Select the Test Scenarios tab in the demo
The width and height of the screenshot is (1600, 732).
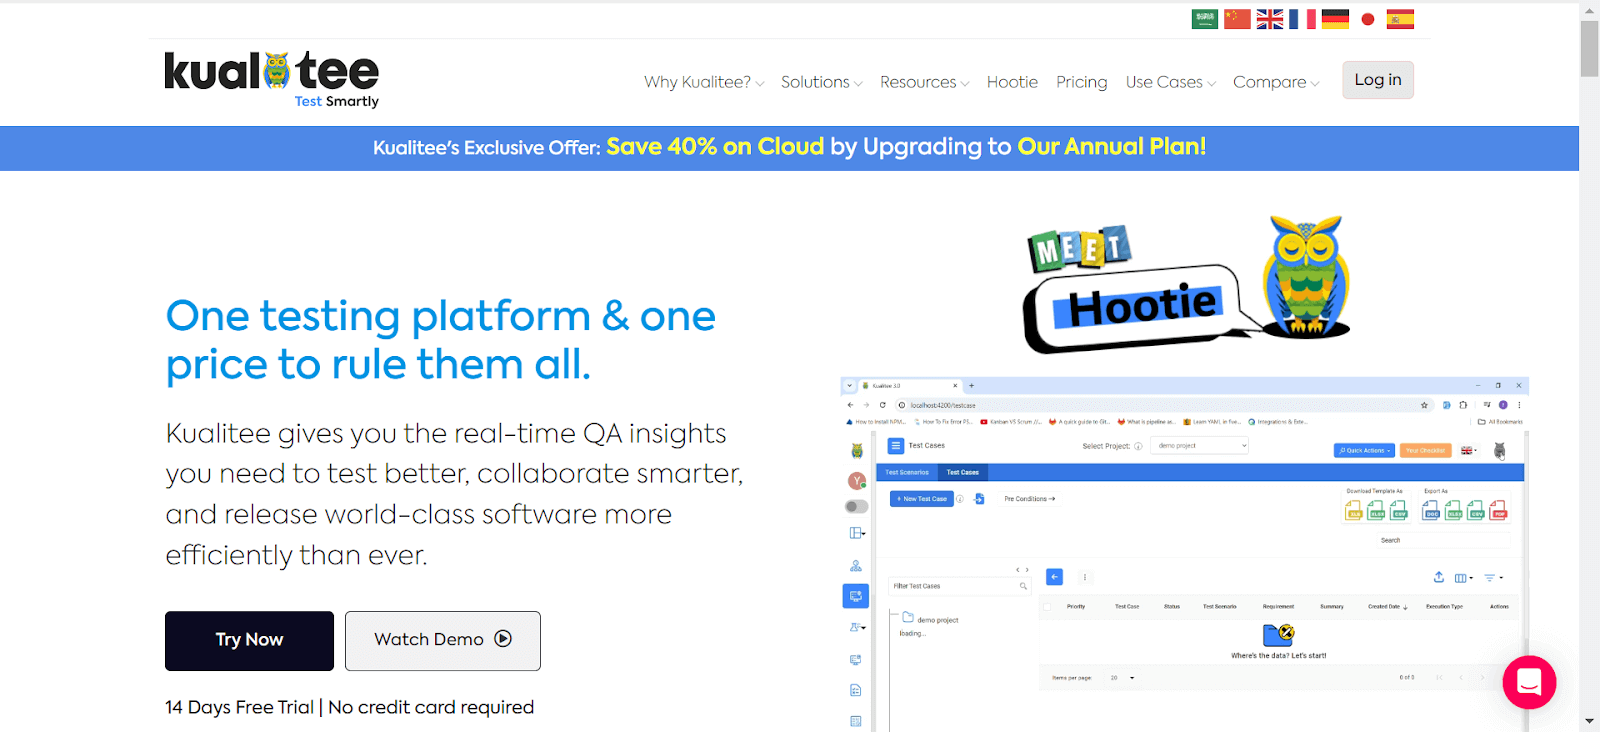click(x=907, y=472)
